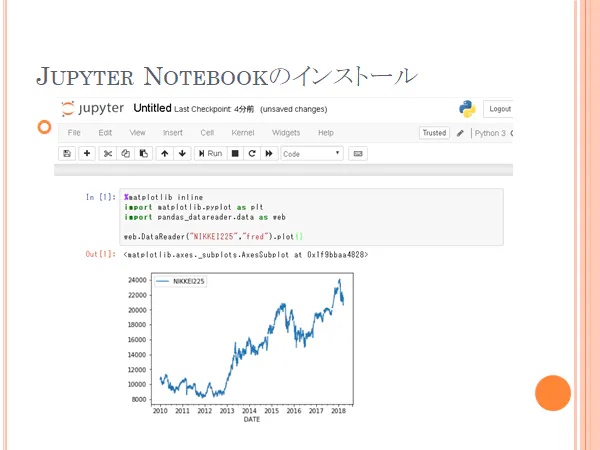
Task: Click the In [1] cell prompt
Action: 101,197
